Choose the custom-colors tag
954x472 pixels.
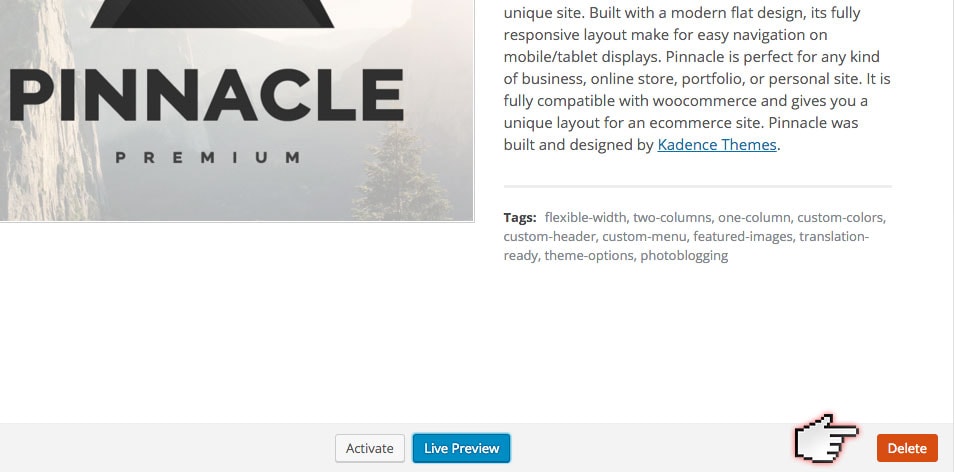click(842, 217)
